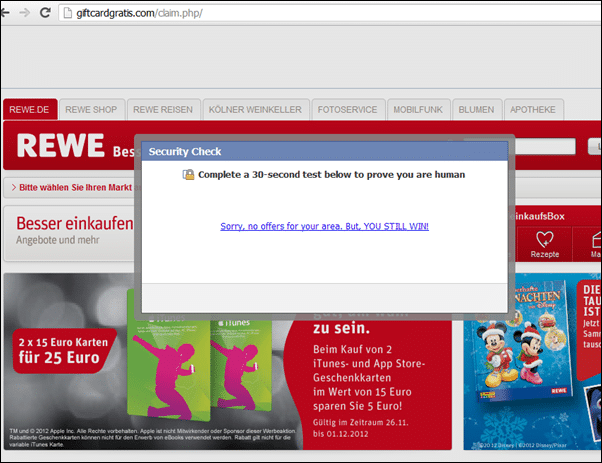Open the REWE SHOP tab
The width and height of the screenshot is (602, 463).
91,109
